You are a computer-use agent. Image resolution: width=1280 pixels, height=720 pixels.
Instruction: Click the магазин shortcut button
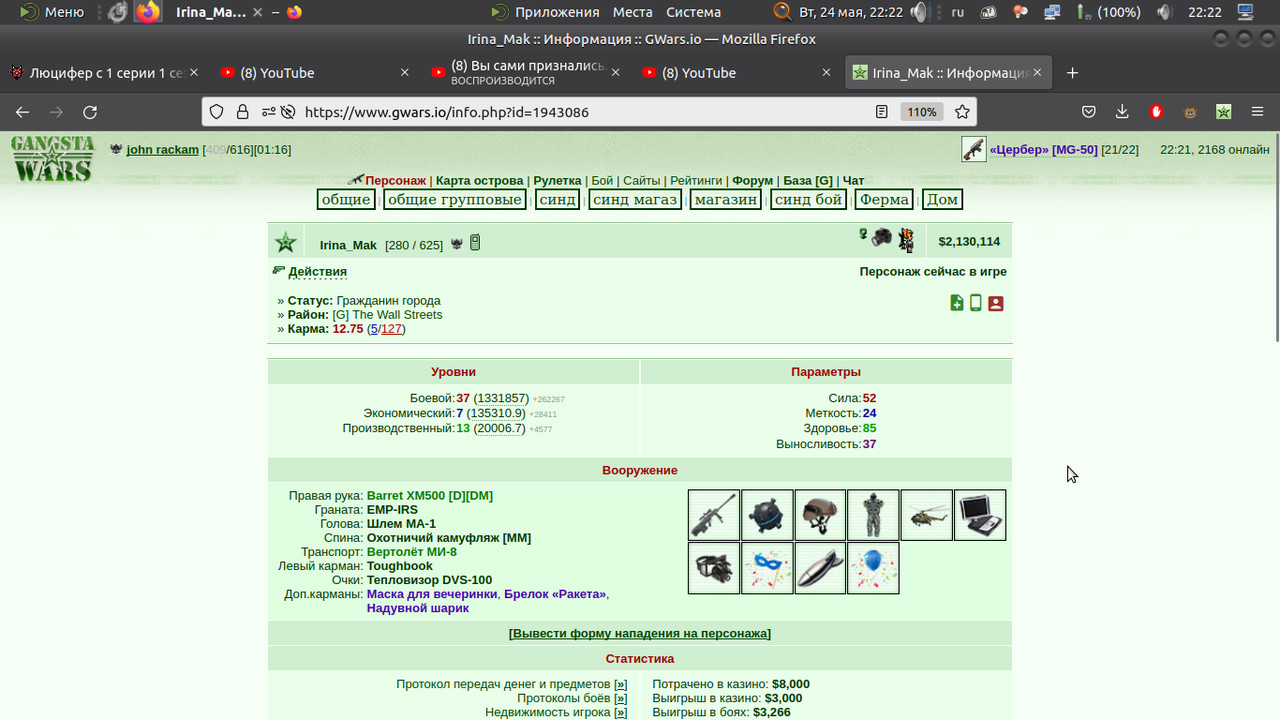726,200
